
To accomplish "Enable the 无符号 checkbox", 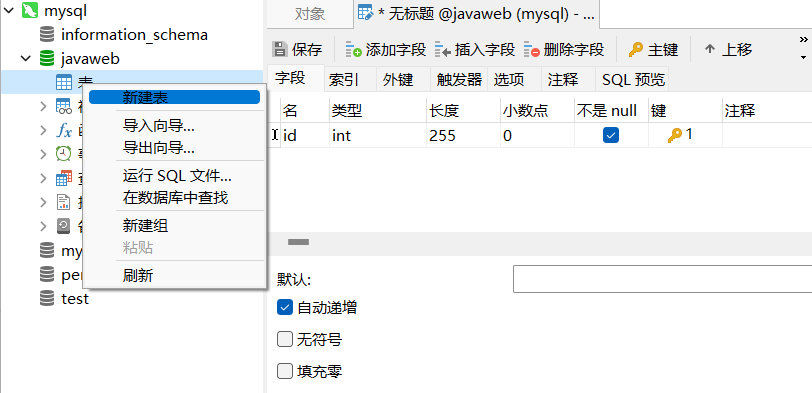I will tap(285, 340).
